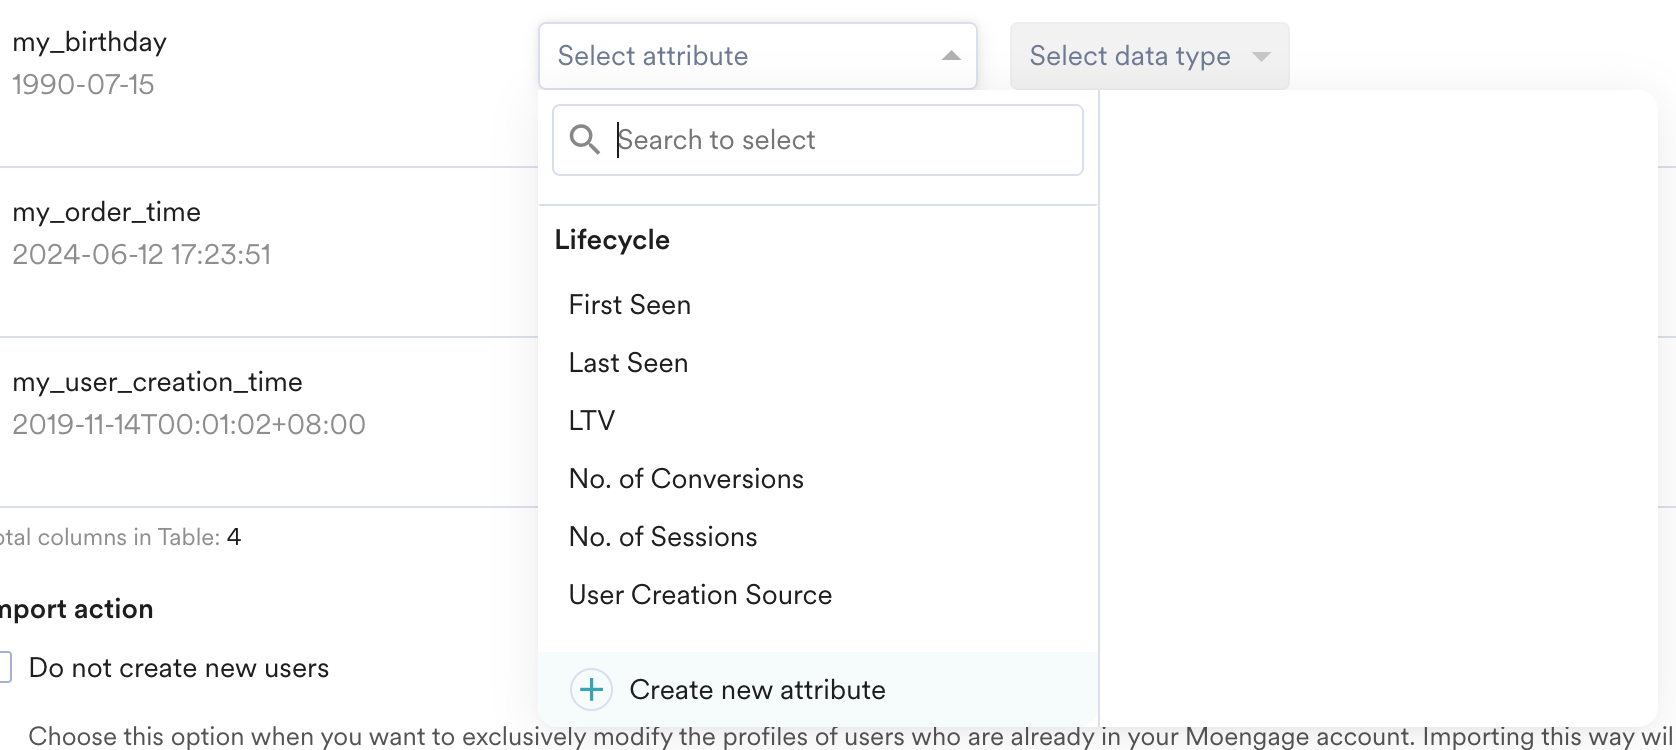Click the Select attribute combo box field

pos(740,56)
